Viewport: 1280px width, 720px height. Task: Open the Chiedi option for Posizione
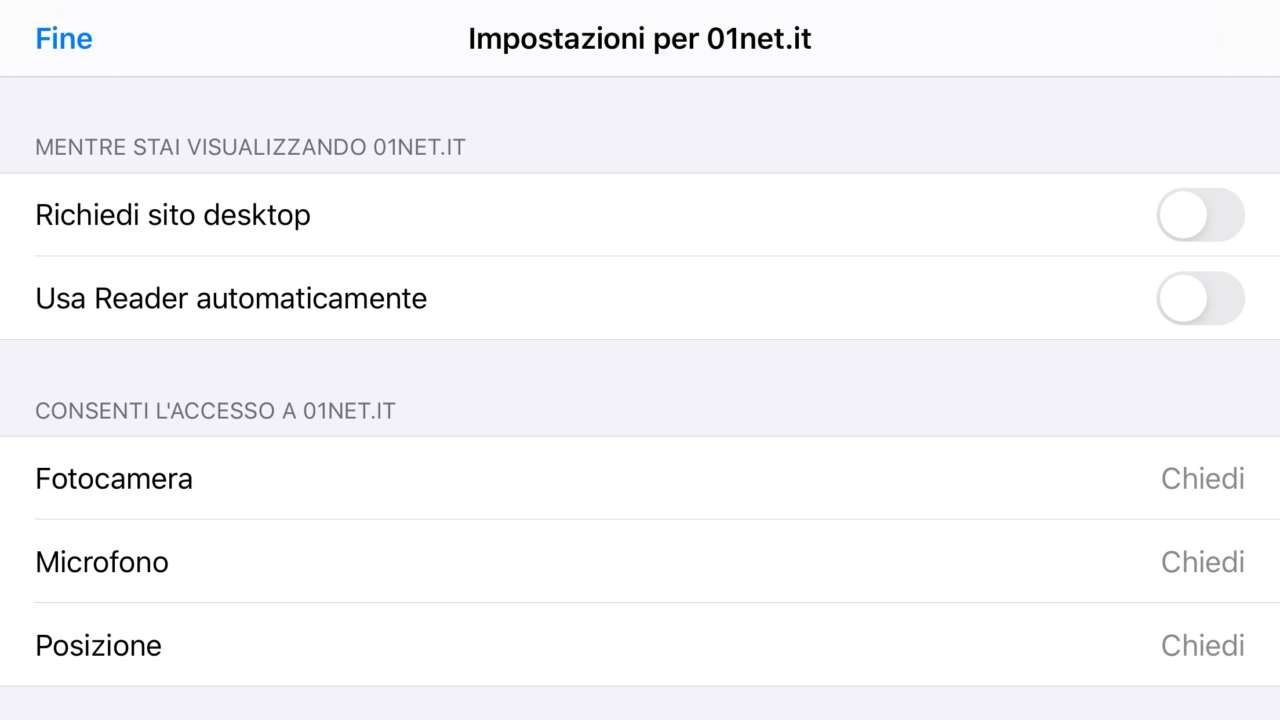[1202, 645]
